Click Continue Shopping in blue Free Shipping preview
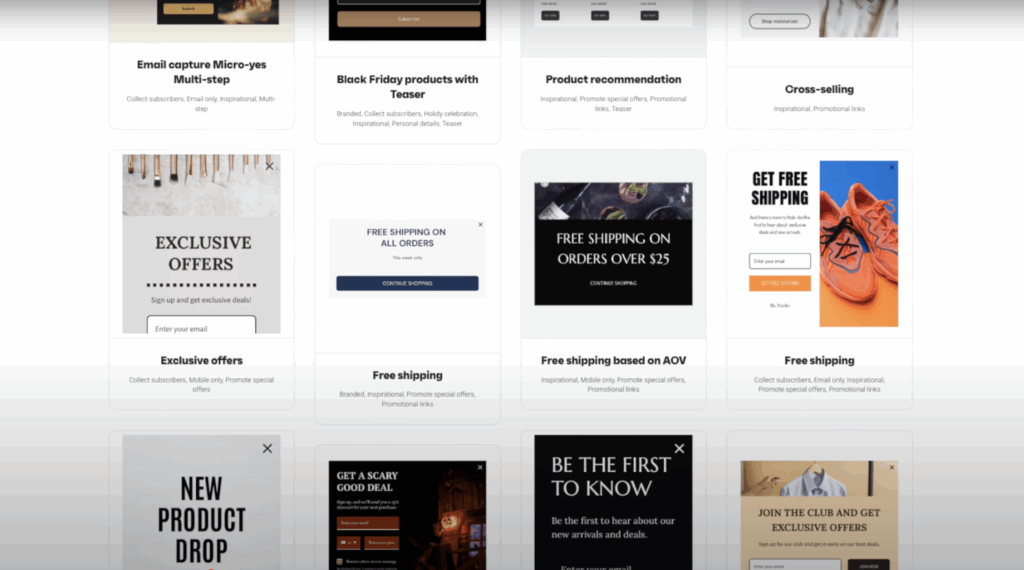The height and width of the screenshot is (570, 1024). [407, 283]
